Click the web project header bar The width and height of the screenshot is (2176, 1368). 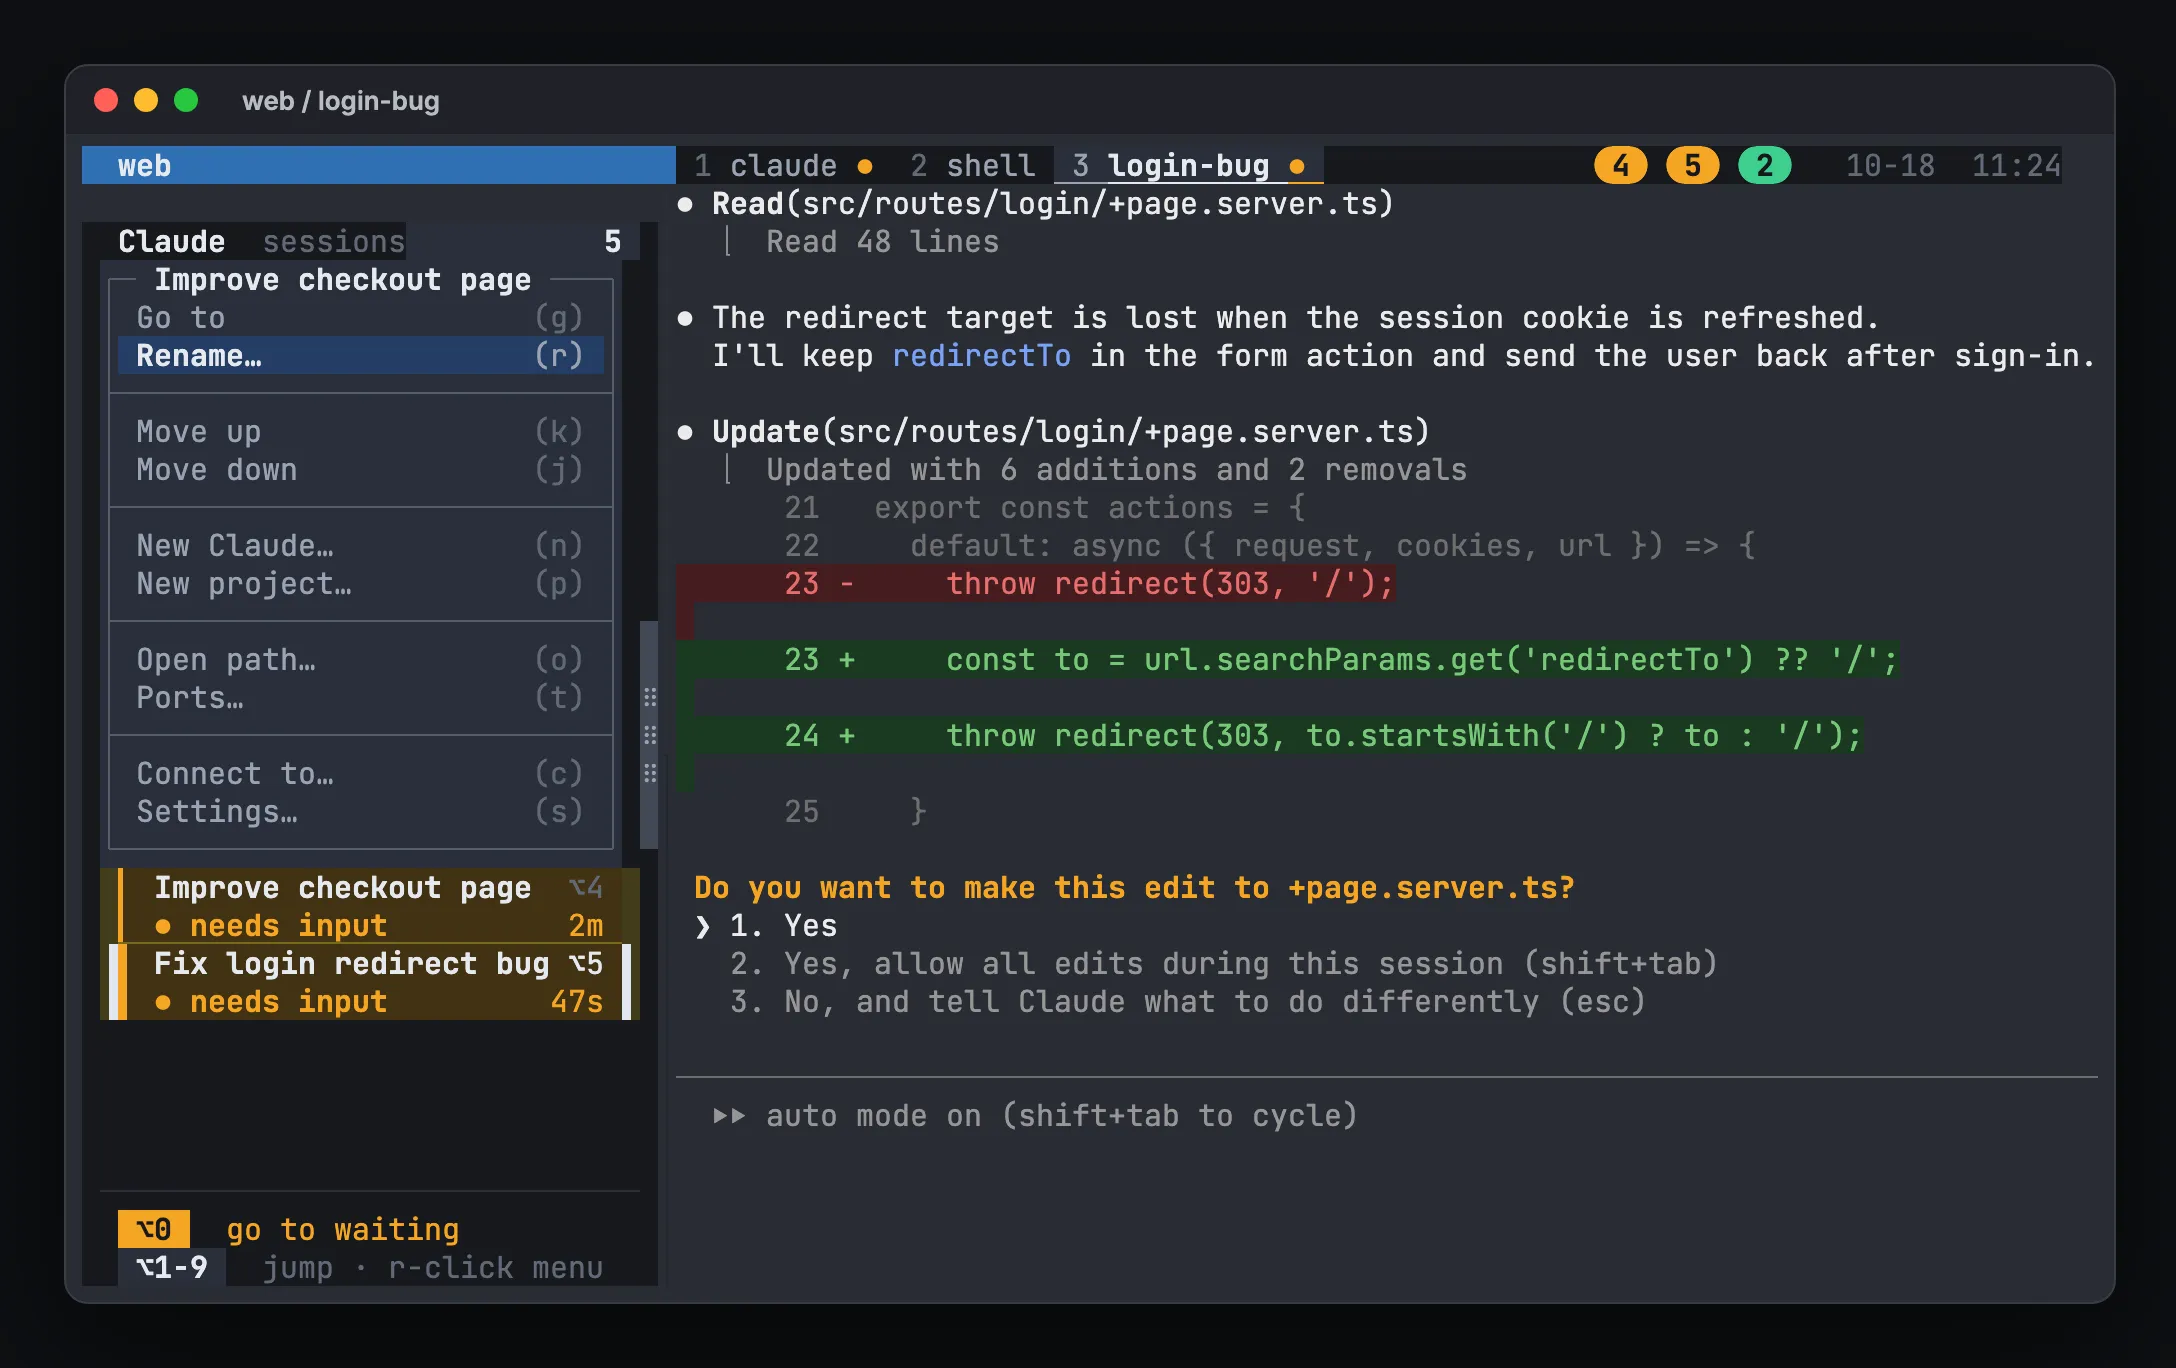379,165
